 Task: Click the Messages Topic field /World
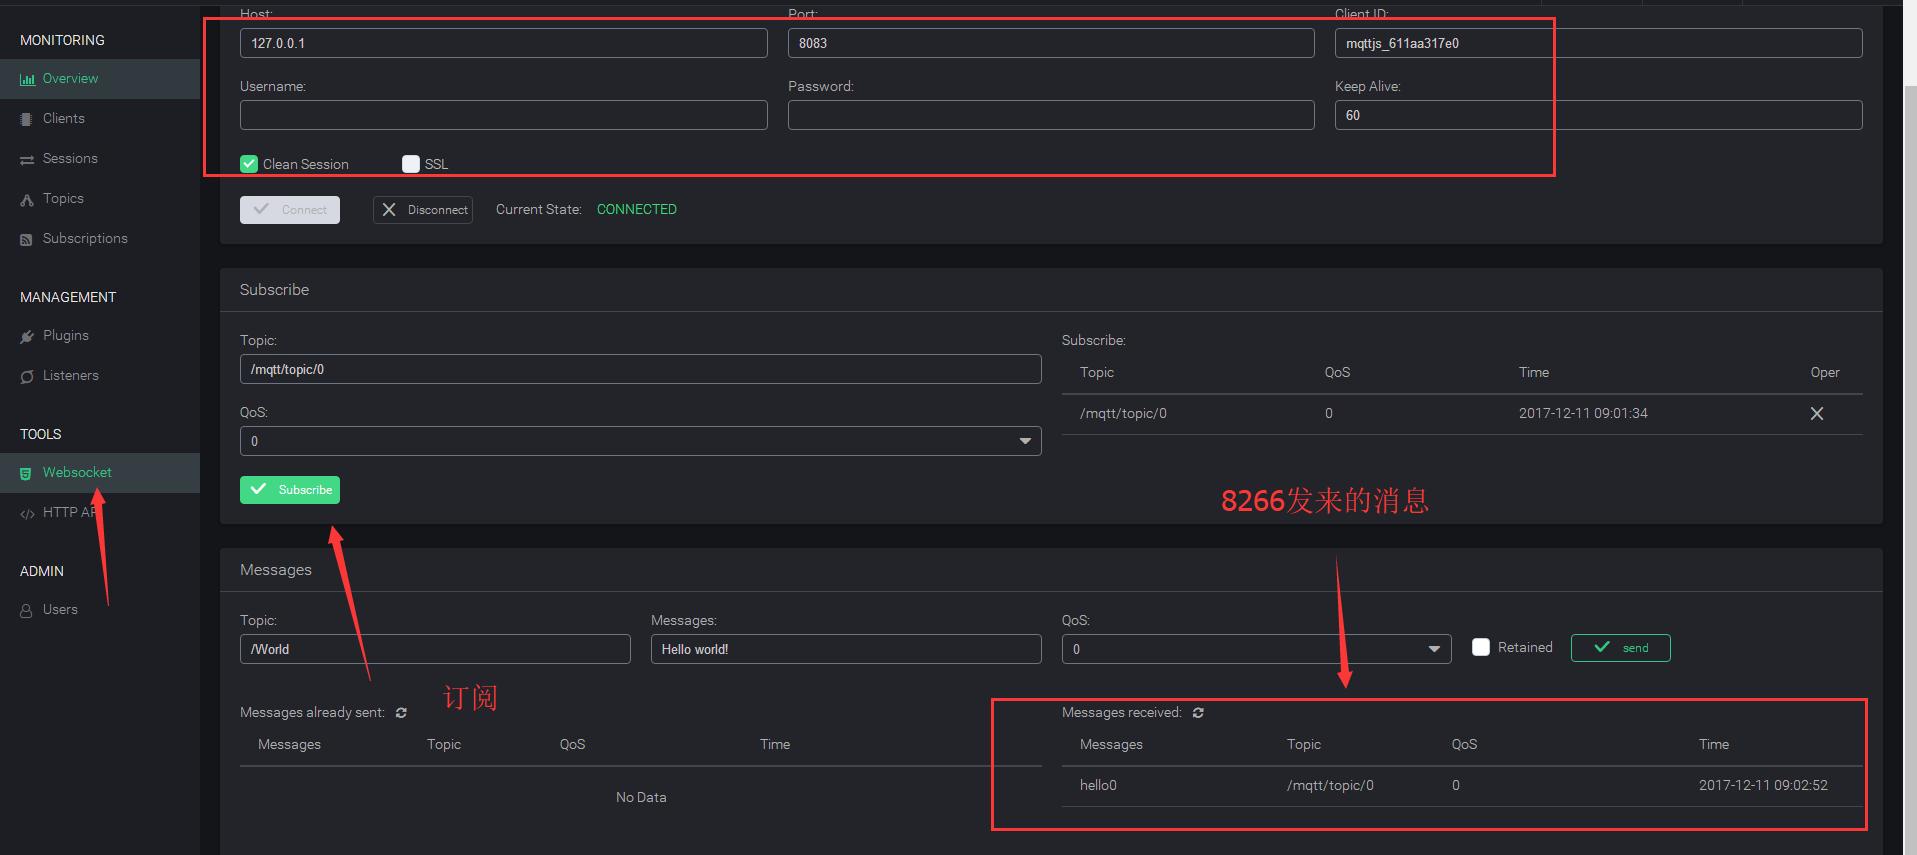pyautogui.click(x=435, y=649)
